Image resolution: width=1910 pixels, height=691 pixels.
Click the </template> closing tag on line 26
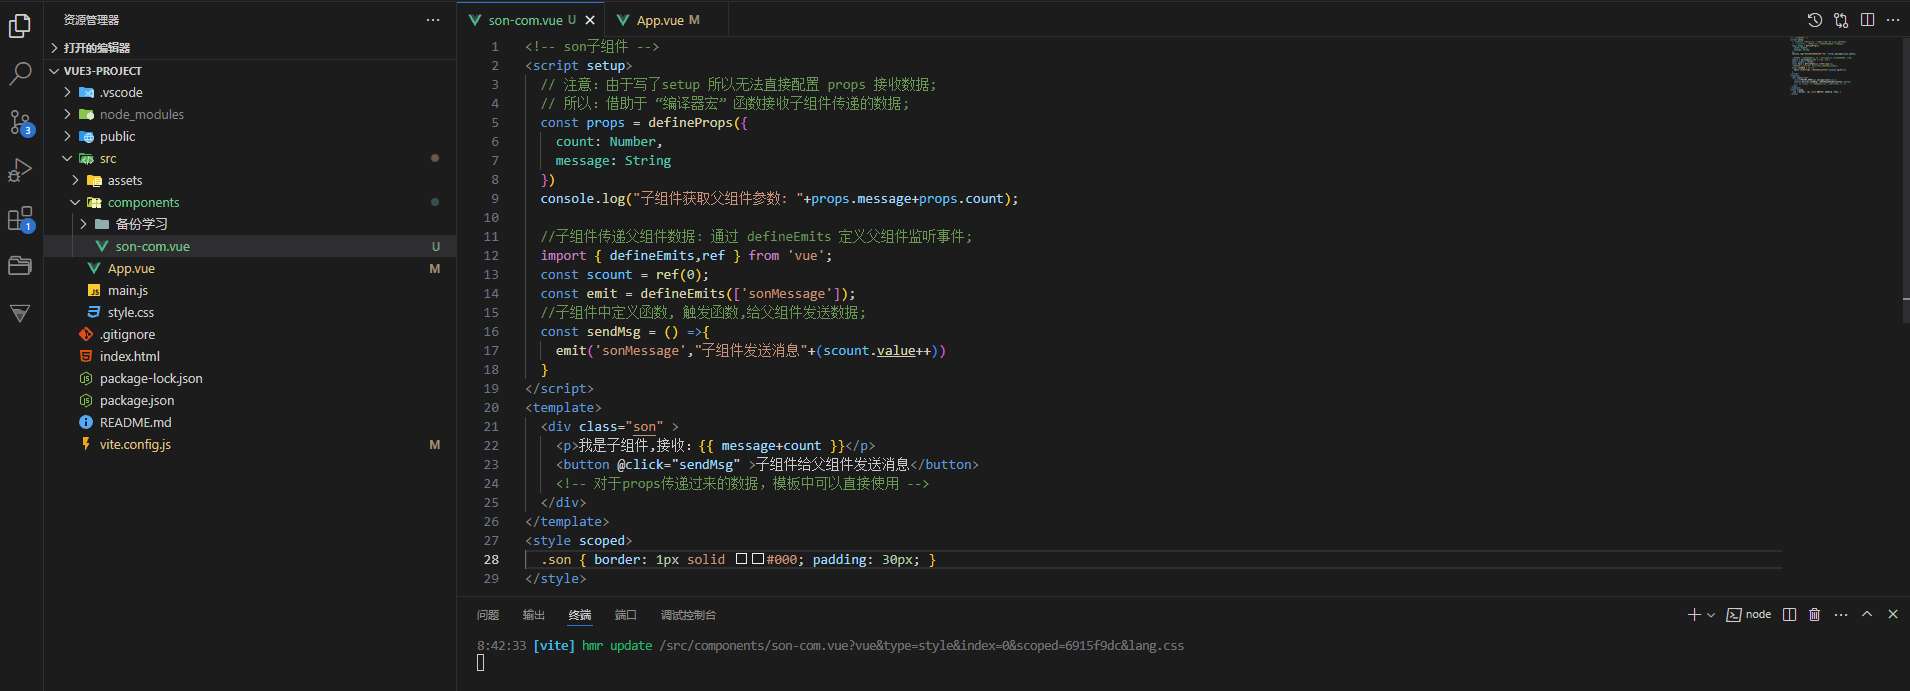click(x=567, y=522)
